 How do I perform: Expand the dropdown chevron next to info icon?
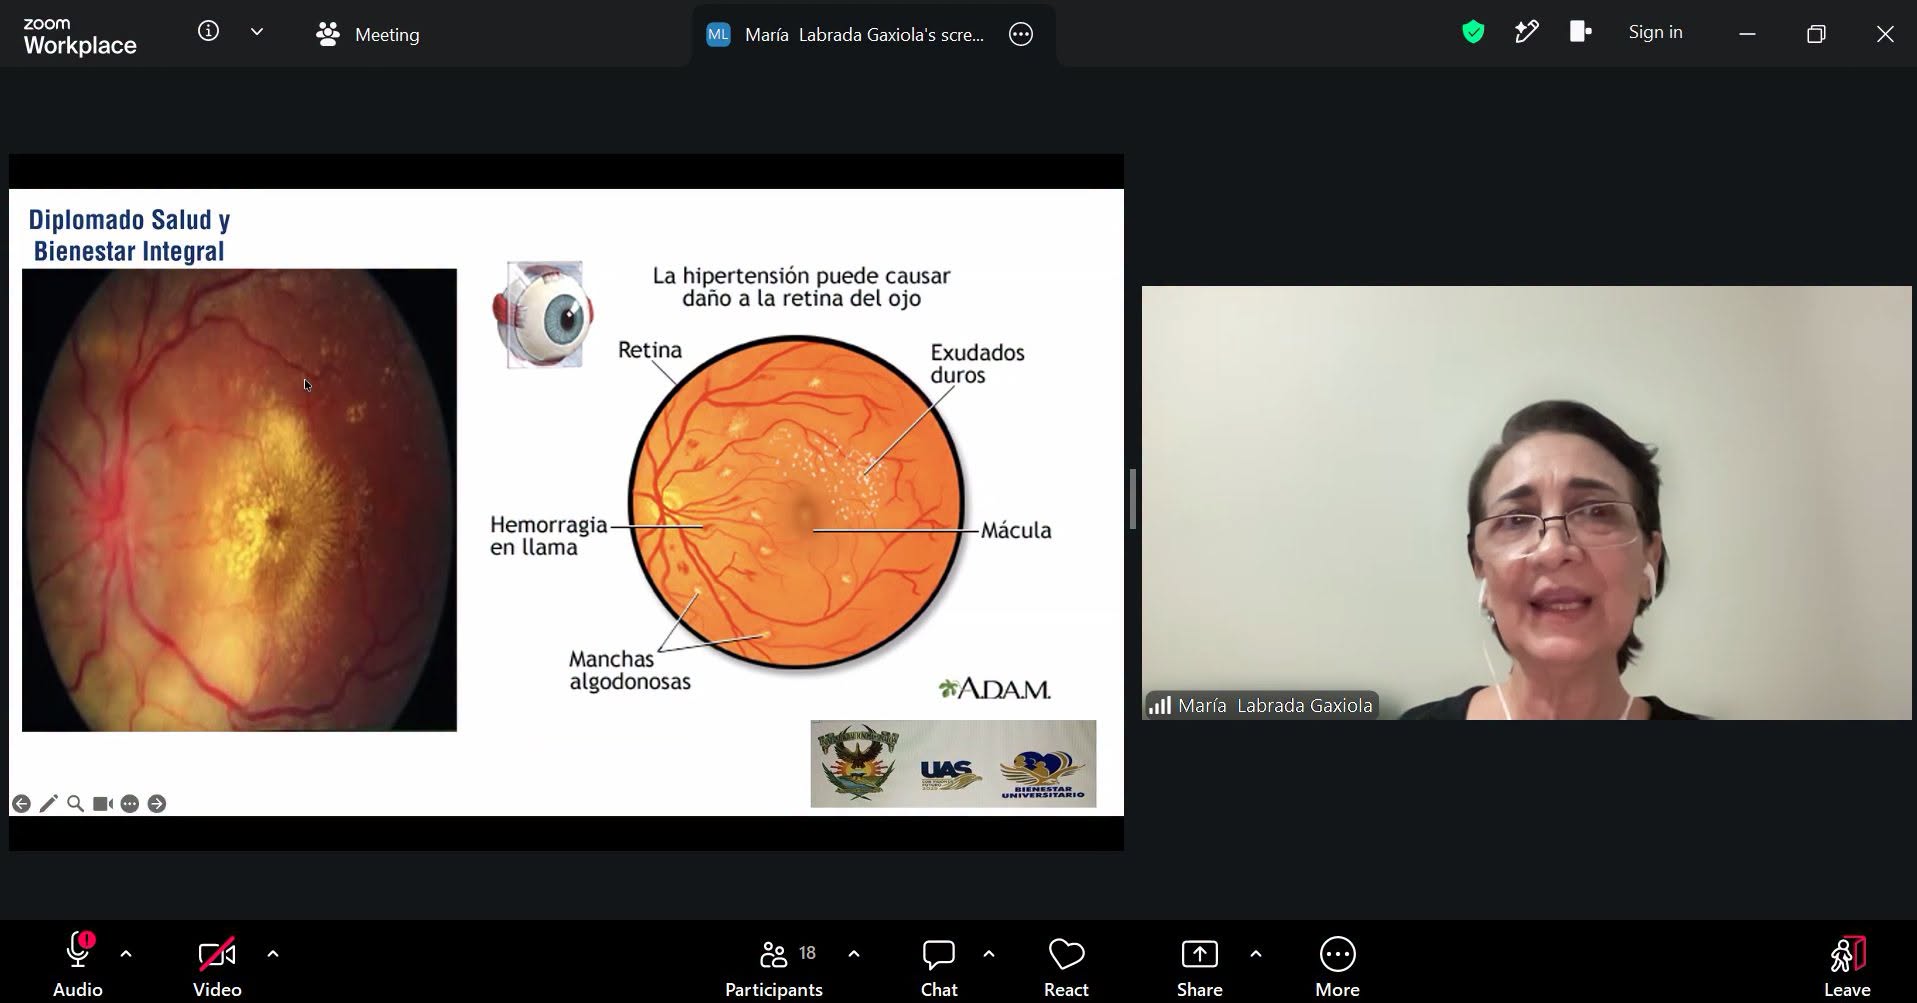(x=257, y=32)
